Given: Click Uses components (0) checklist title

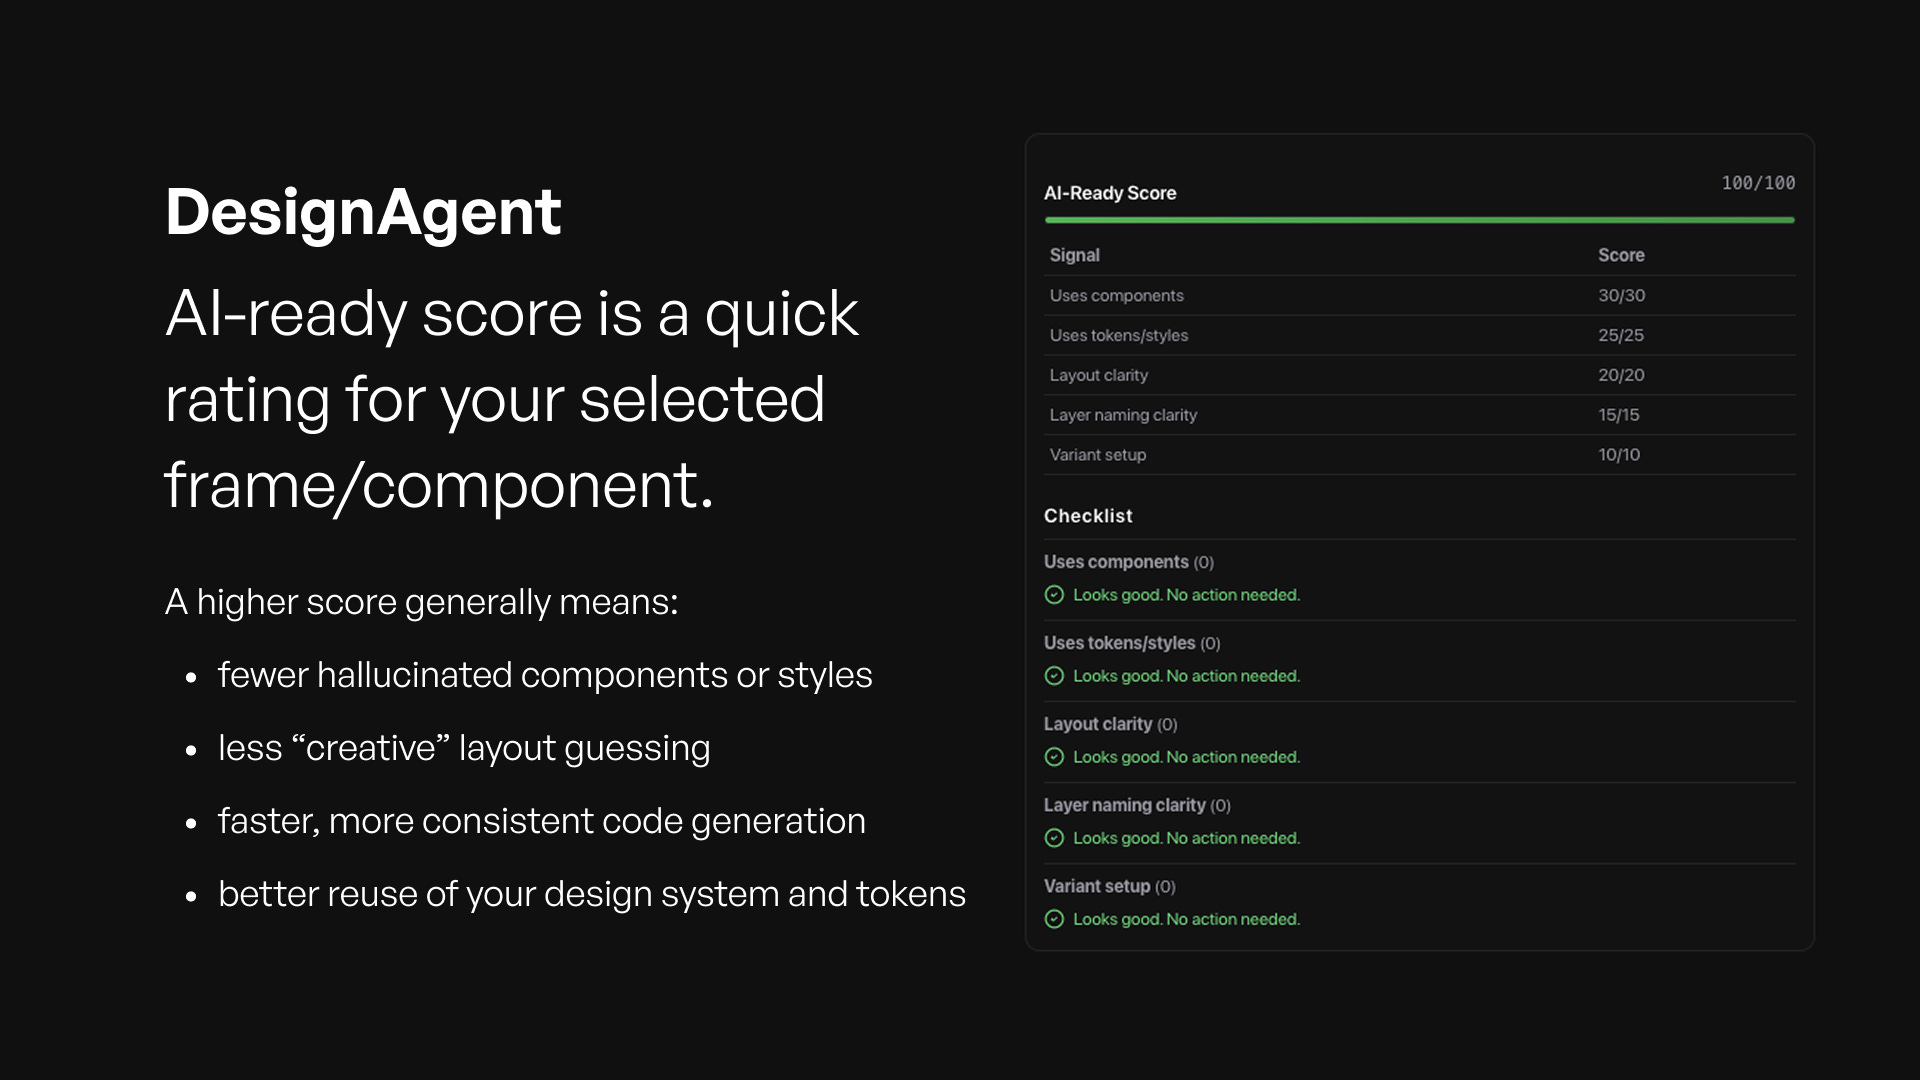Looking at the screenshot, I should point(1128,562).
